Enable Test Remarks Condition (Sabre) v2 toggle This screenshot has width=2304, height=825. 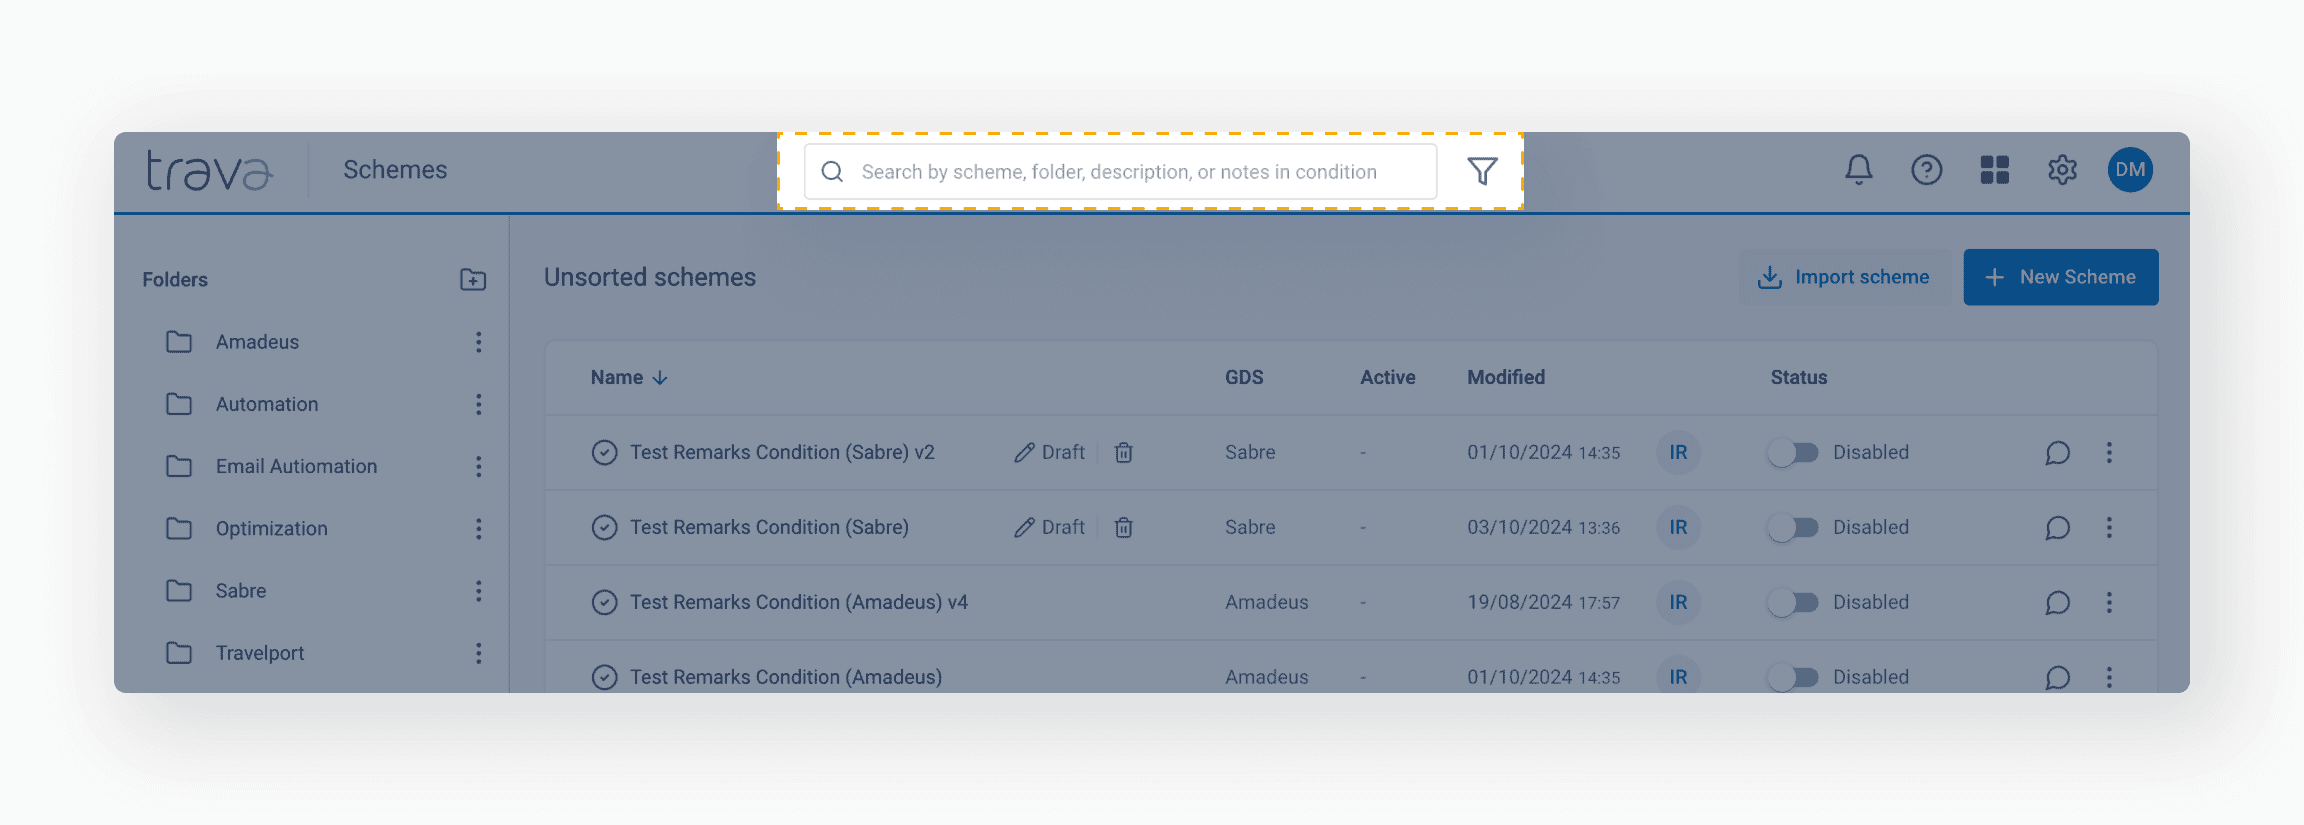point(1792,453)
